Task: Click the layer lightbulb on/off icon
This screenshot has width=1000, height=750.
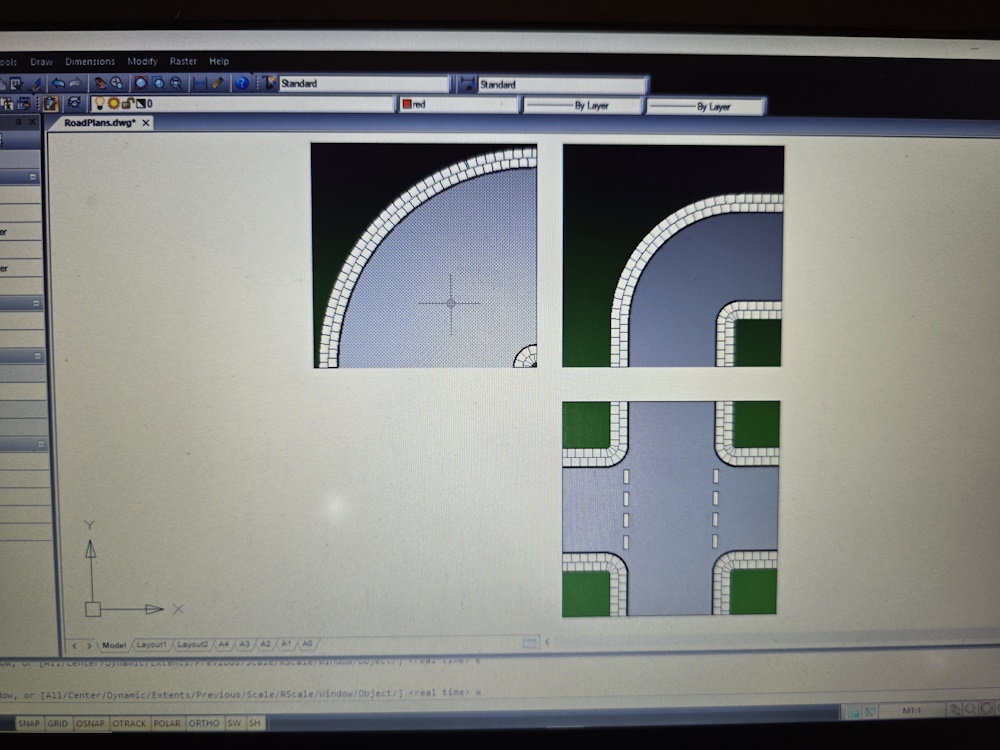Action: point(100,104)
